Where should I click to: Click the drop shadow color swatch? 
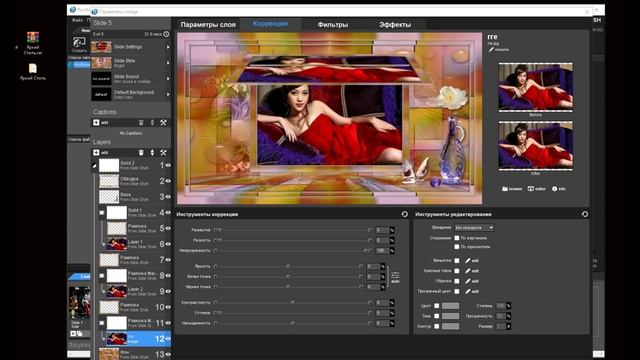coord(451,316)
